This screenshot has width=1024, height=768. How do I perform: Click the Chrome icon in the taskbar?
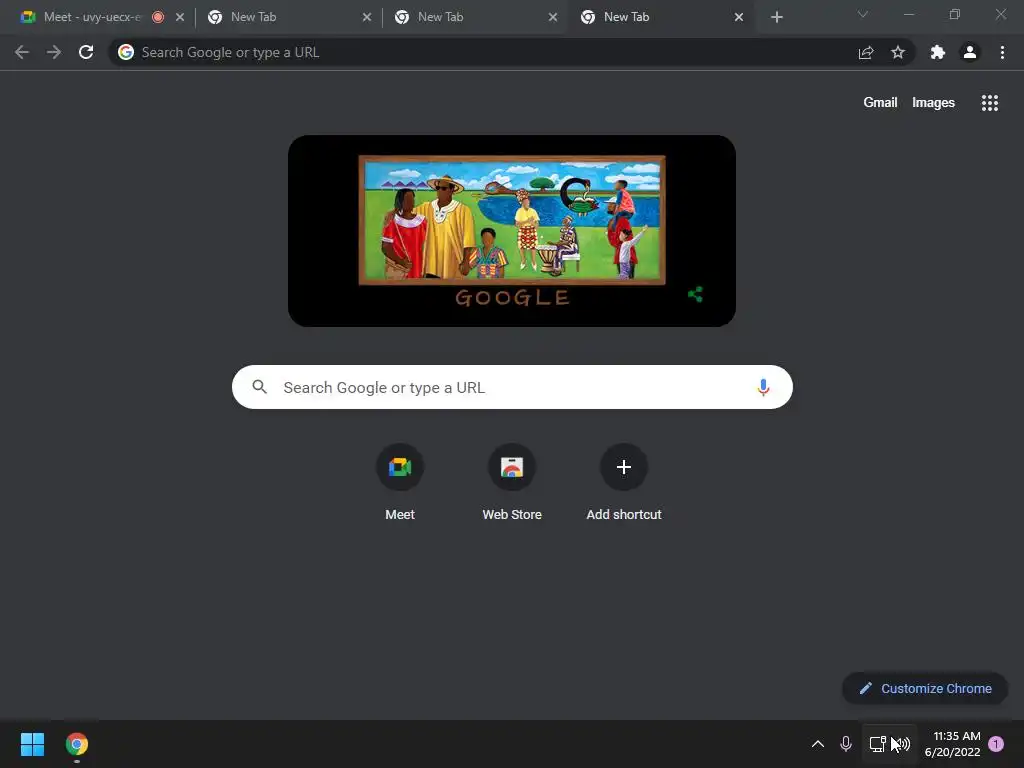(x=76, y=744)
